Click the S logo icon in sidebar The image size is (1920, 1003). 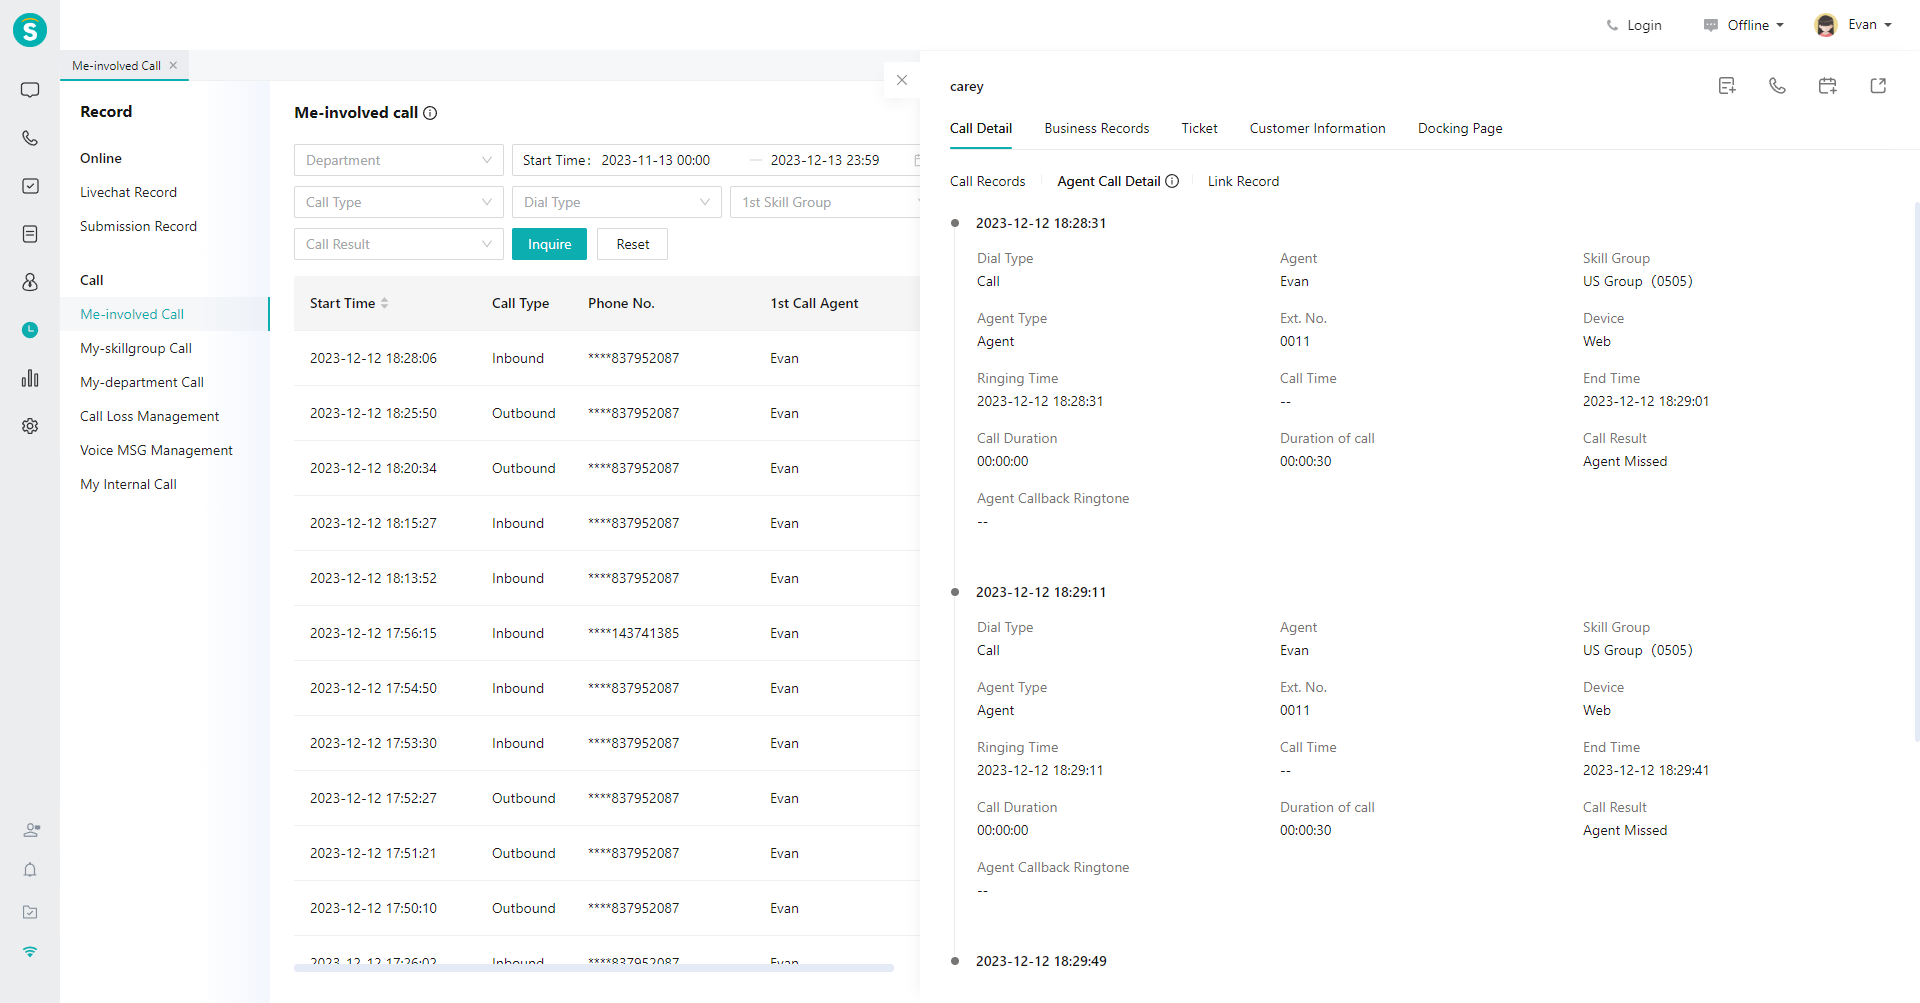tap(30, 30)
